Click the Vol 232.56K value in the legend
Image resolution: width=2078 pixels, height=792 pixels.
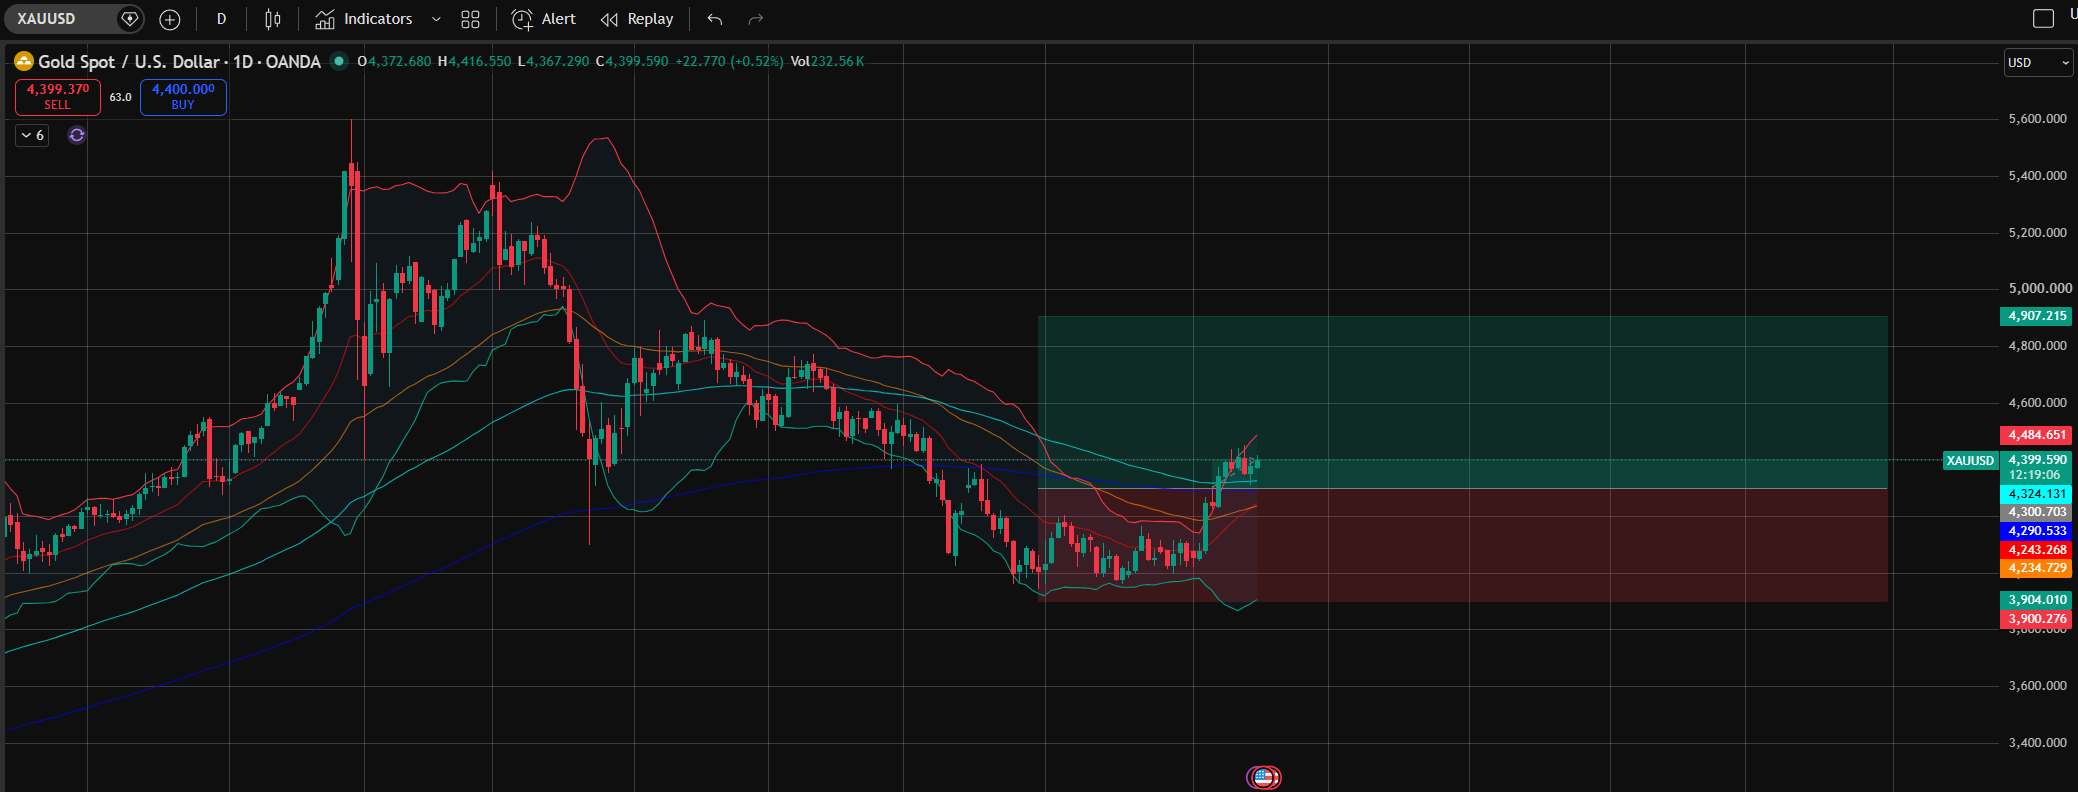pos(827,62)
